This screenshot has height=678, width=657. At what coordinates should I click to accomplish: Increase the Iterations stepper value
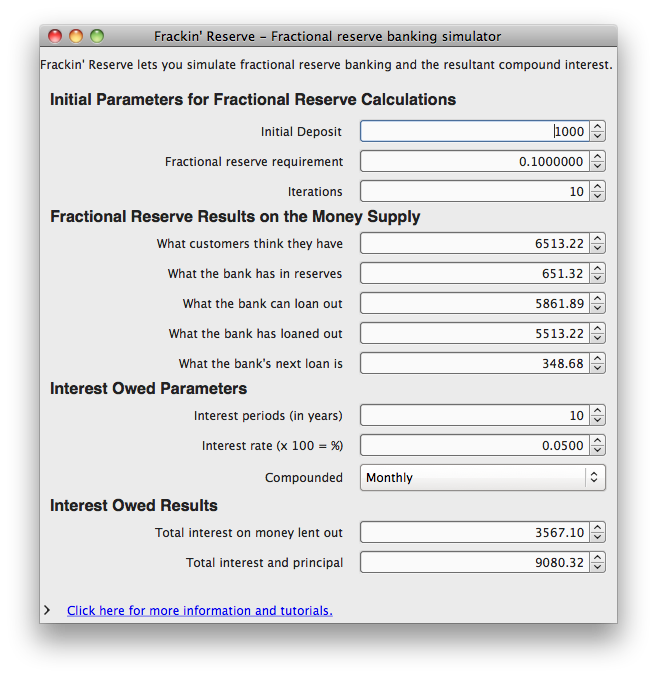pyautogui.click(x=597, y=187)
